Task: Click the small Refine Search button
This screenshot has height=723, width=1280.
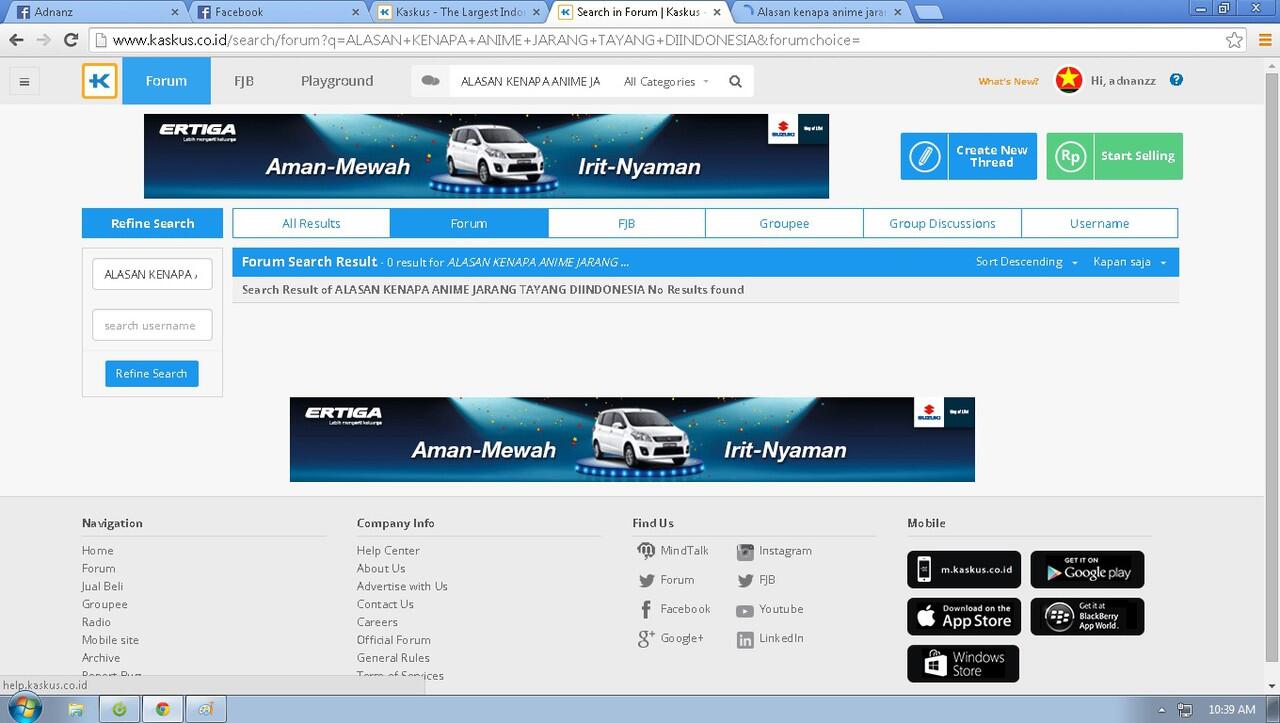Action: click(152, 373)
